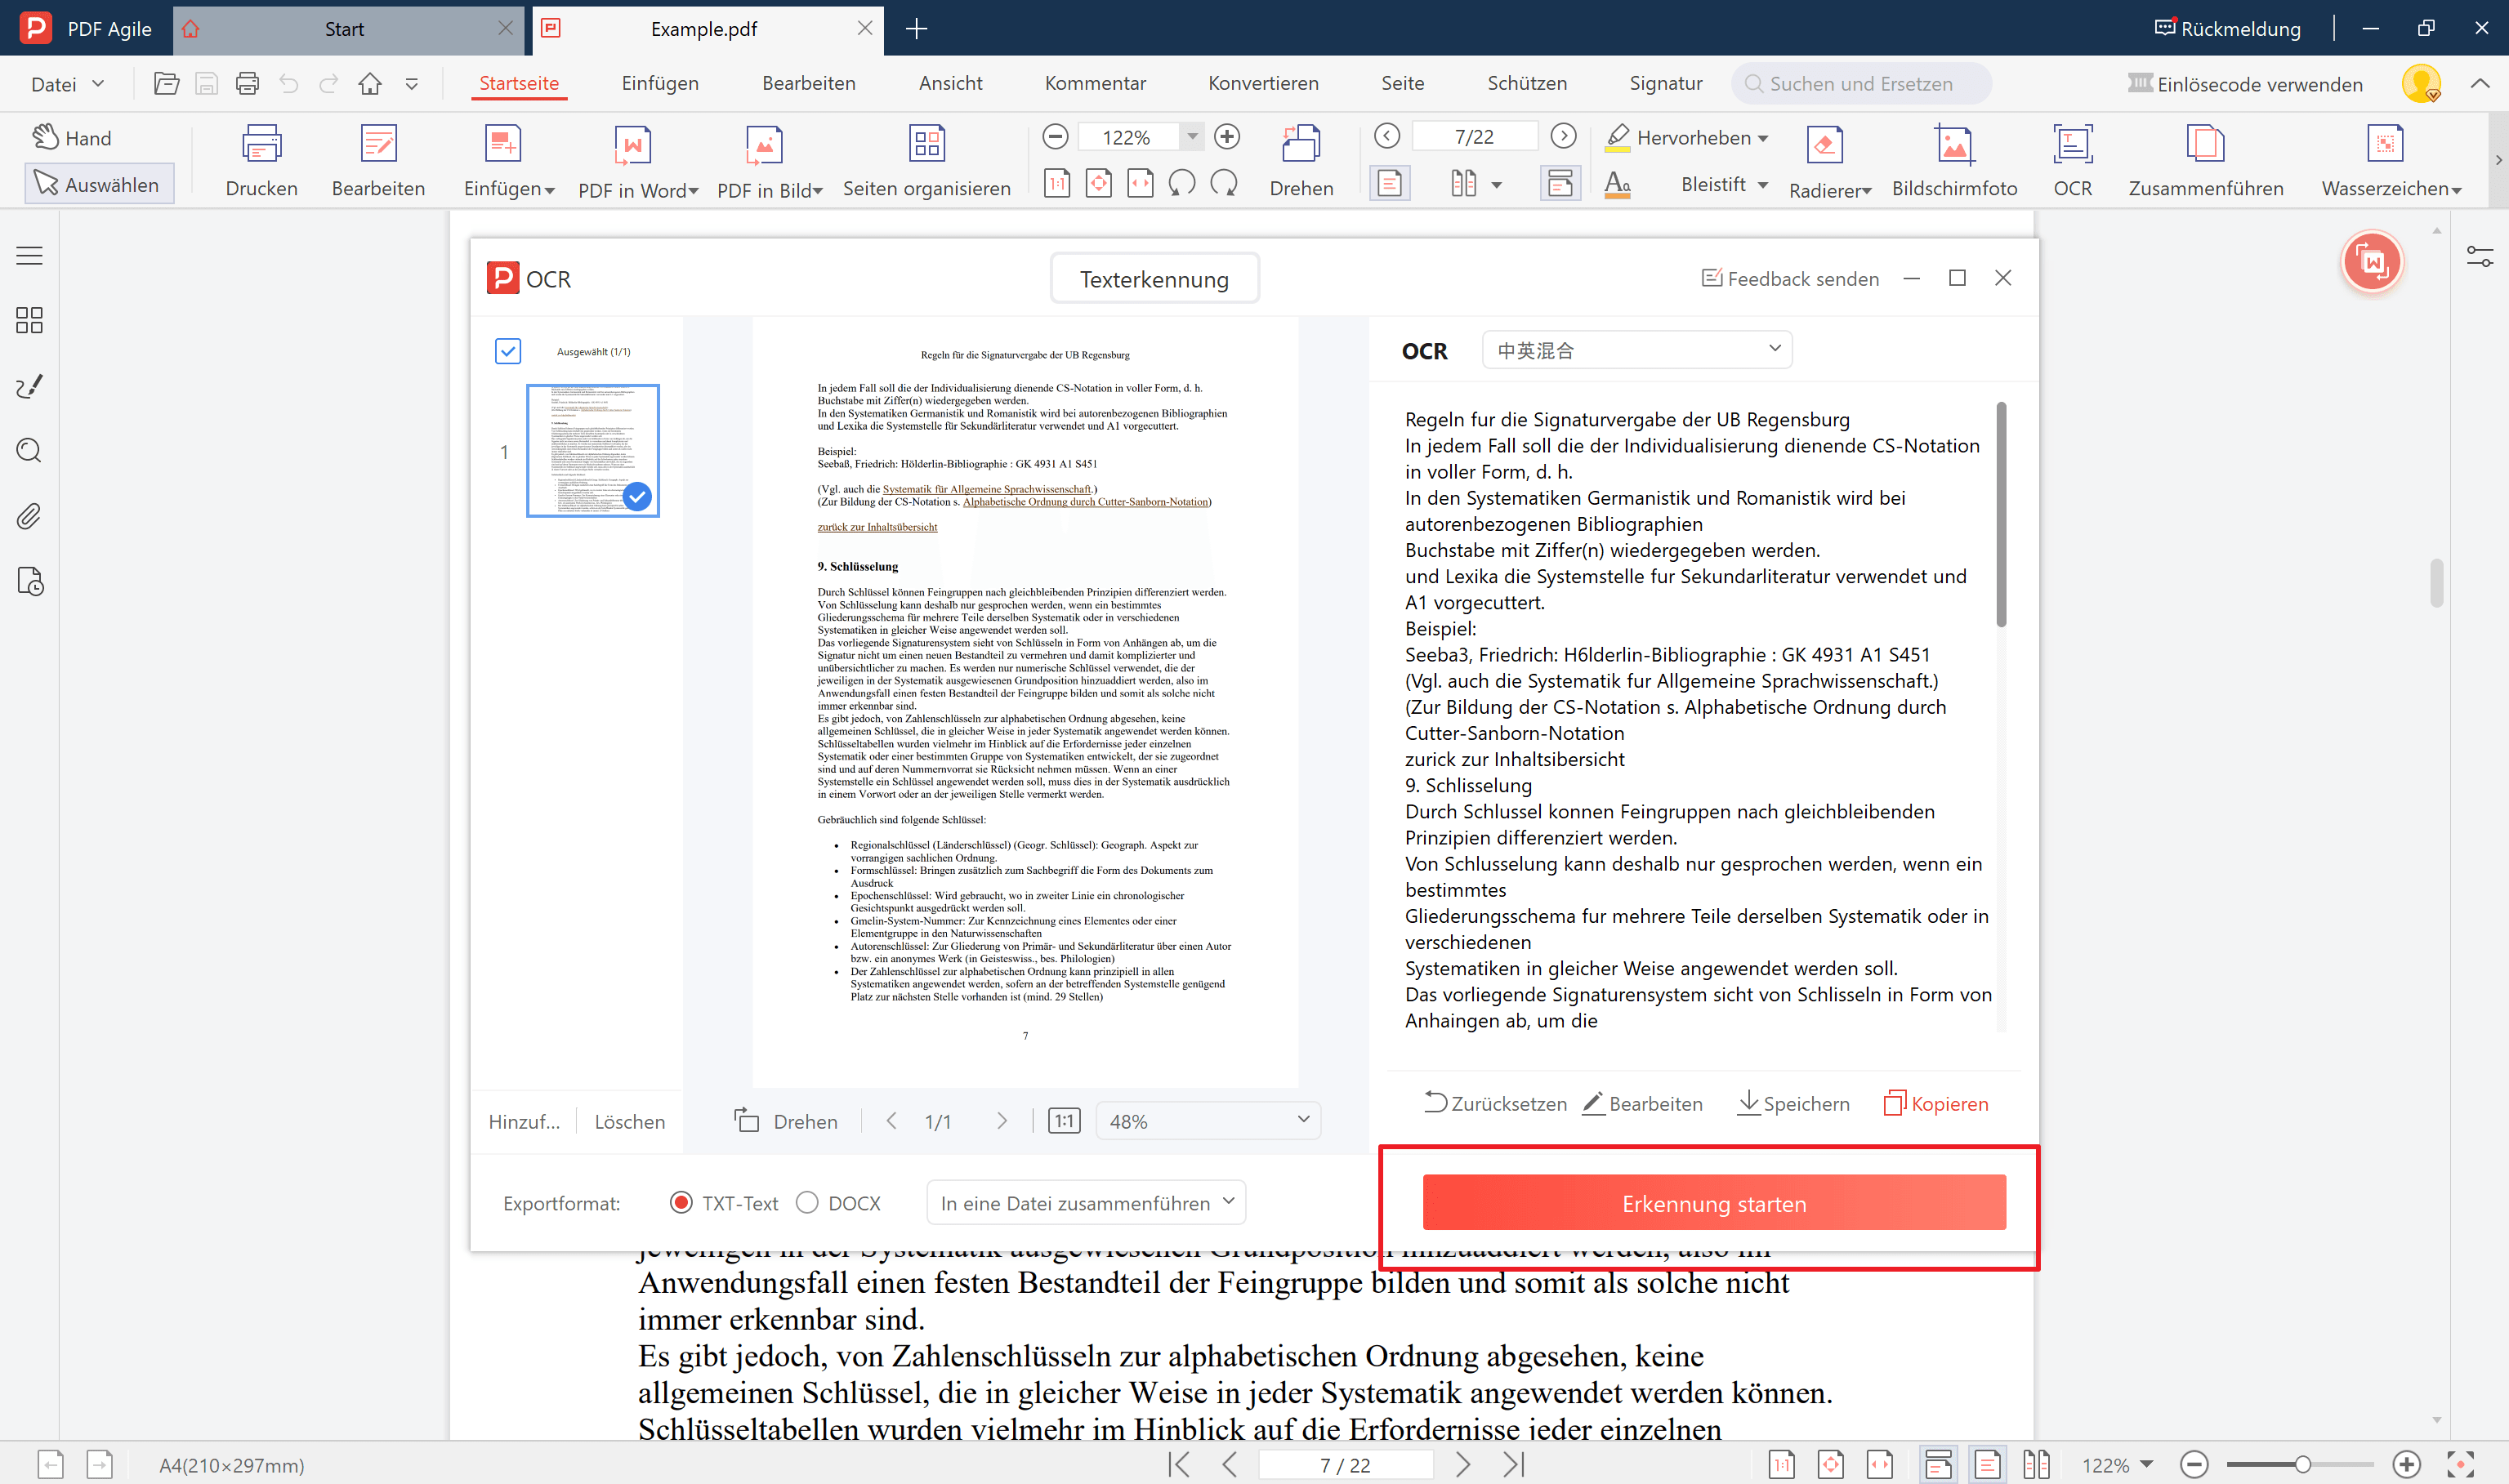Viewport: 2509px width, 1484px height.
Task: Open the thumbnails panel in left sidebar
Action: coord(29,320)
